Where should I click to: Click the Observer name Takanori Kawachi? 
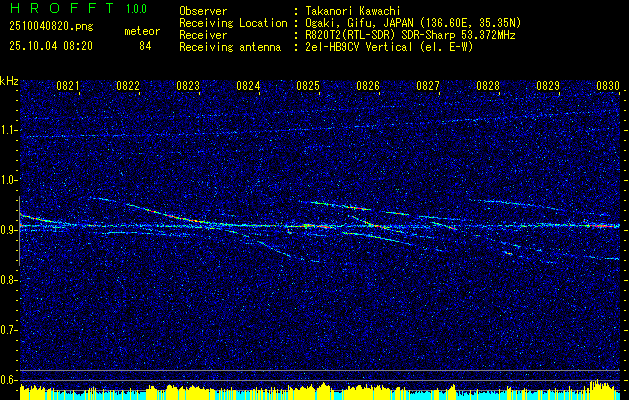pyautogui.click(x=351, y=12)
